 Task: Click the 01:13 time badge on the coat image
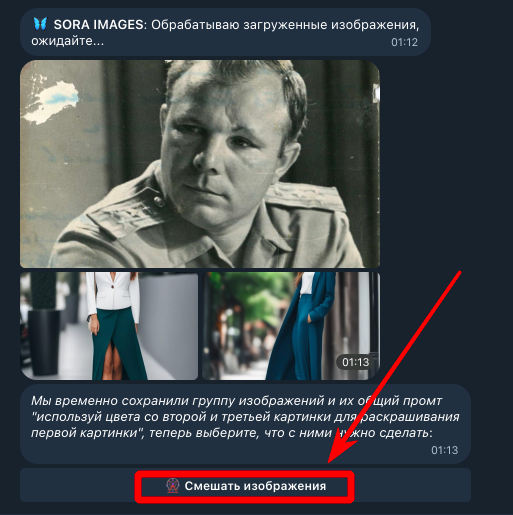point(356,362)
